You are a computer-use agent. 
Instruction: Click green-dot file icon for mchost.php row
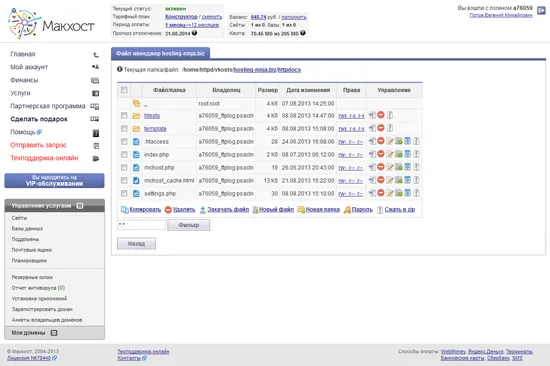click(398, 167)
